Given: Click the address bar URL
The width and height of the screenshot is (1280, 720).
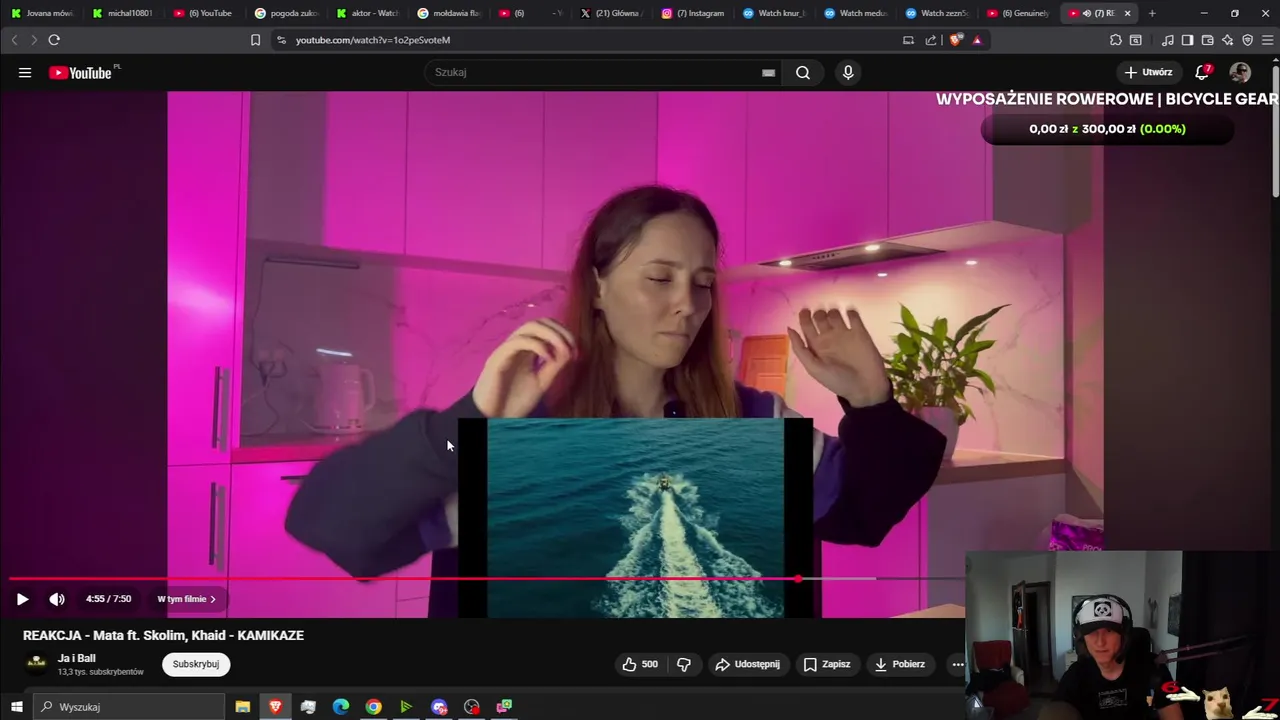Looking at the screenshot, I should (373, 40).
